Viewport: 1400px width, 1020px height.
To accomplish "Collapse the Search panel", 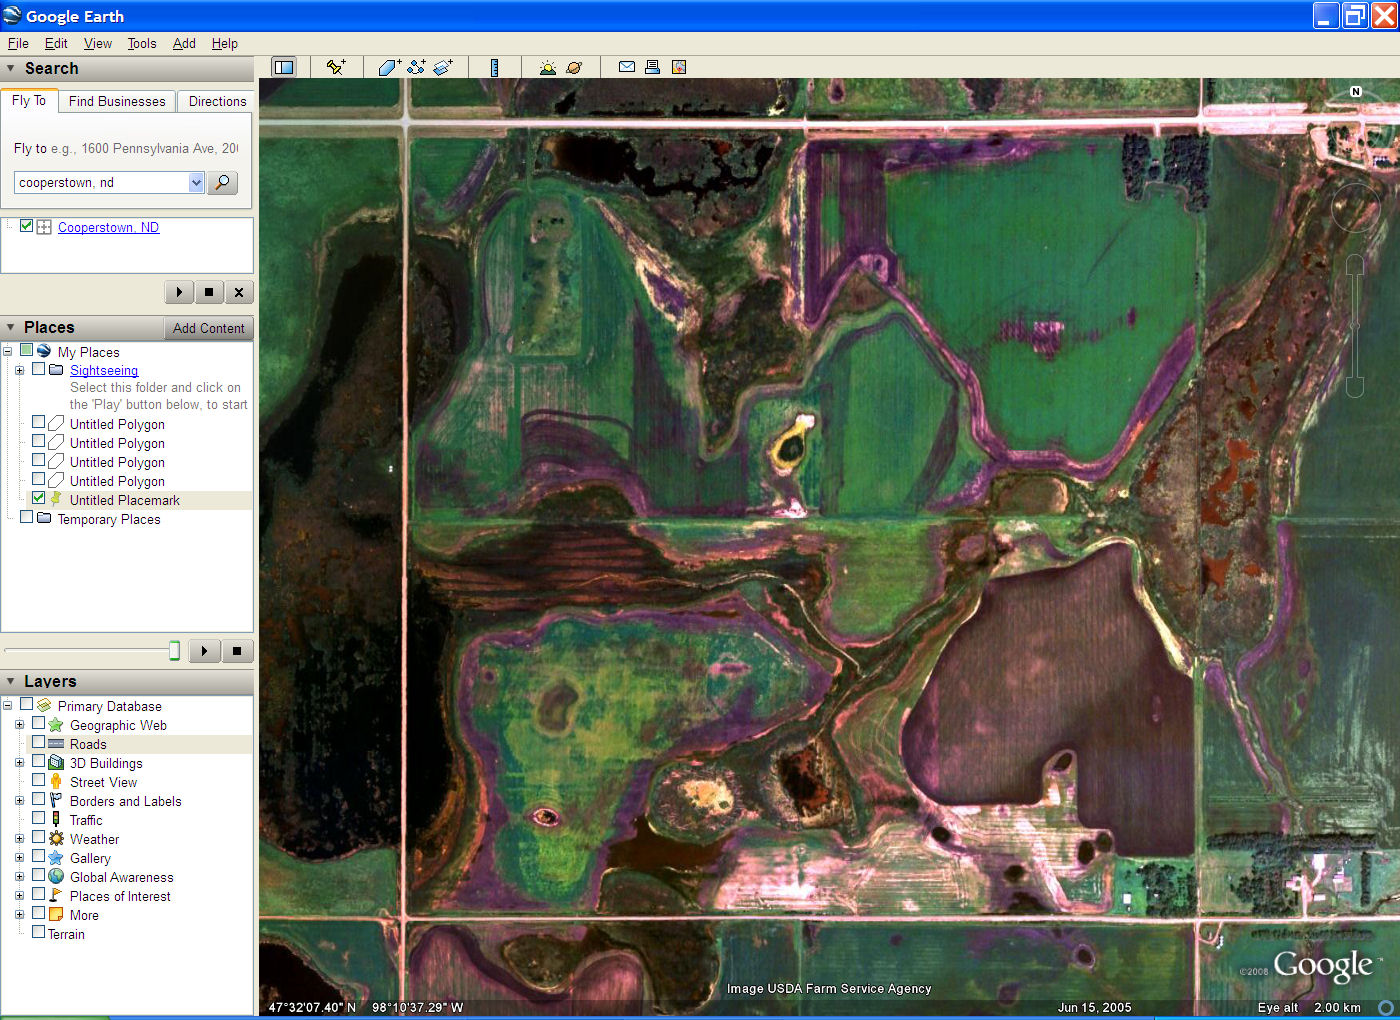I will [11, 68].
